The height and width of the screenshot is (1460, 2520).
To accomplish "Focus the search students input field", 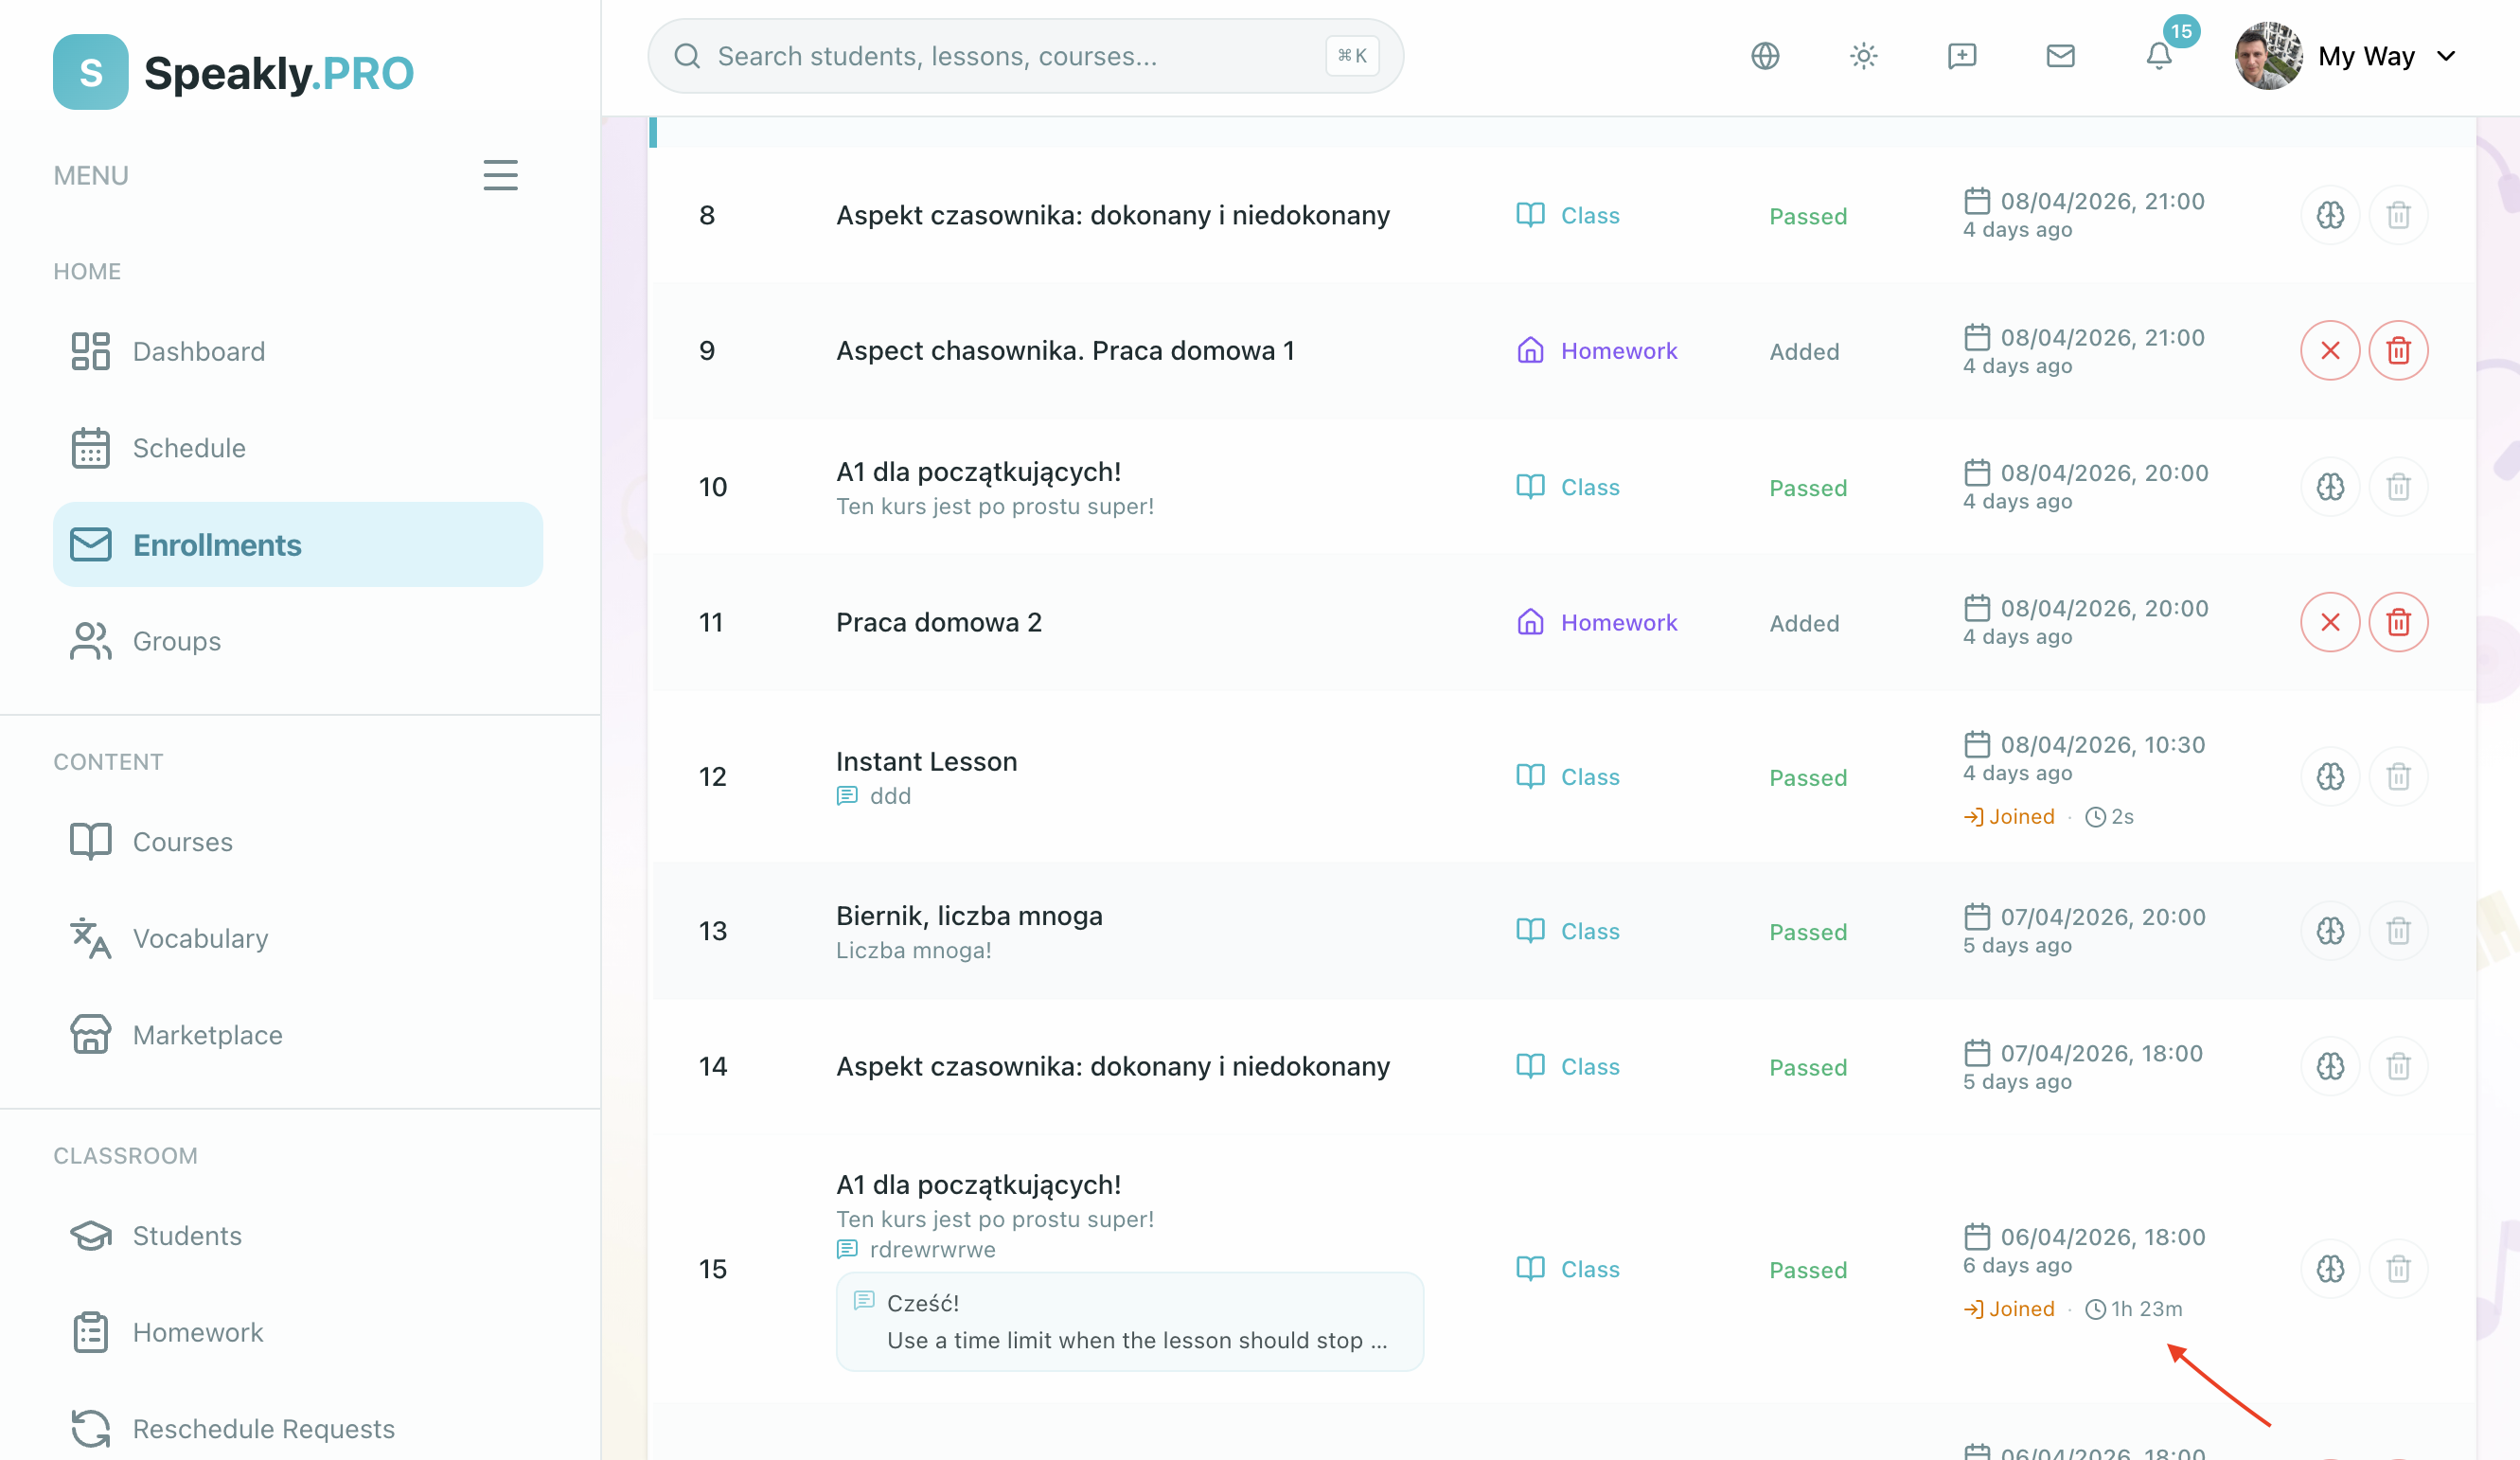I will tap(1024, 56).
